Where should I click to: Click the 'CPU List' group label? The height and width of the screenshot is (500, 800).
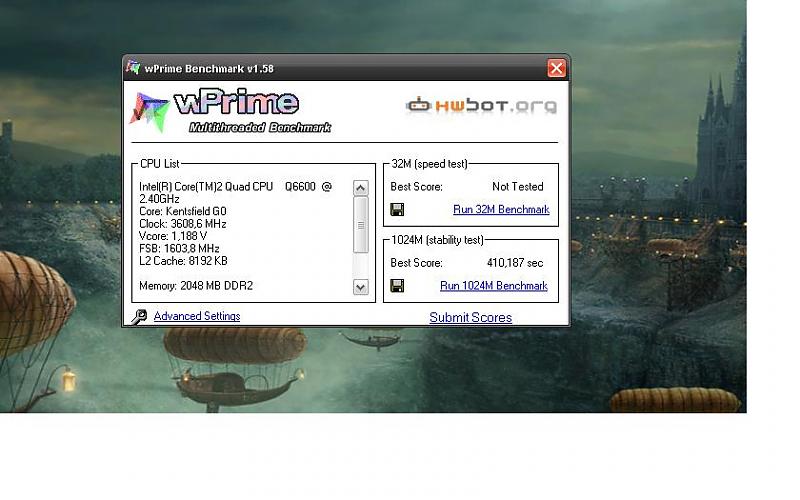(160, 164)
